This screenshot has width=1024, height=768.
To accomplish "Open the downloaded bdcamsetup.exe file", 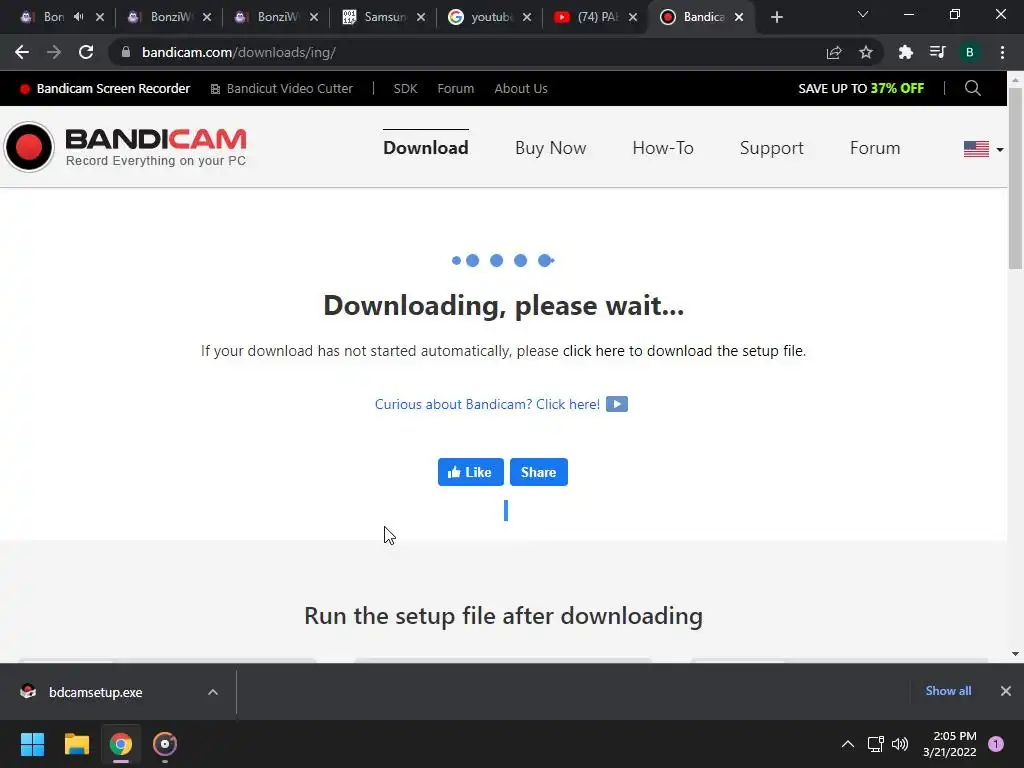I will coord(95,692).
